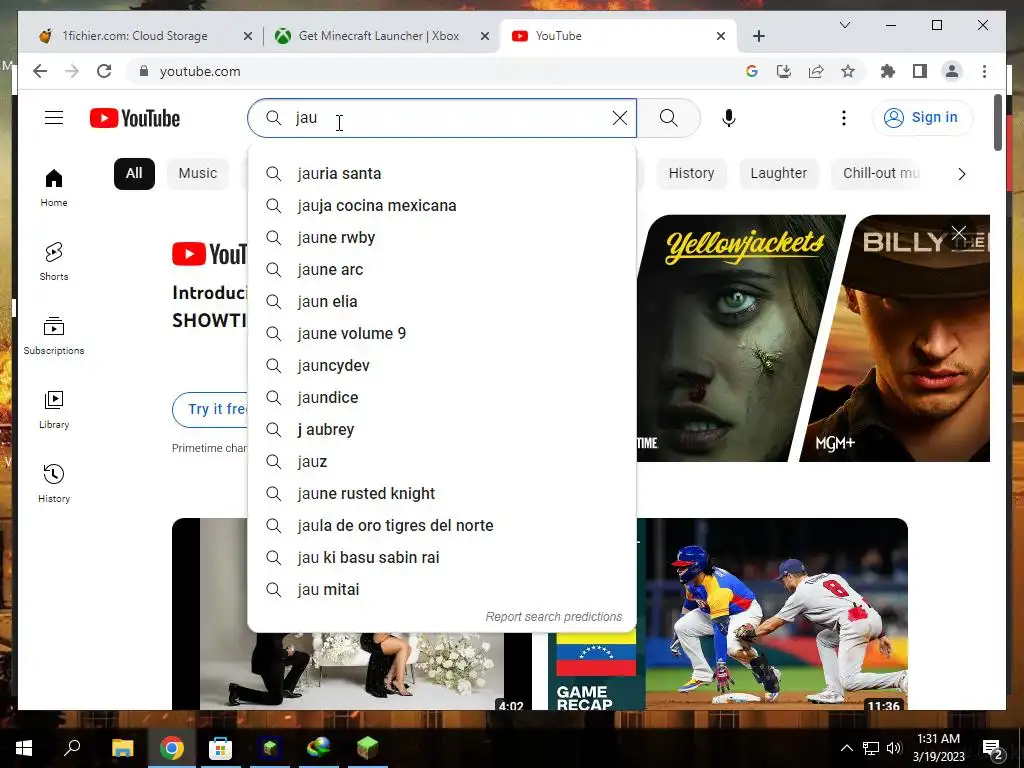The image size is (1024, 768).
Task: Click the YouTube logo
Action: point(135,118)
